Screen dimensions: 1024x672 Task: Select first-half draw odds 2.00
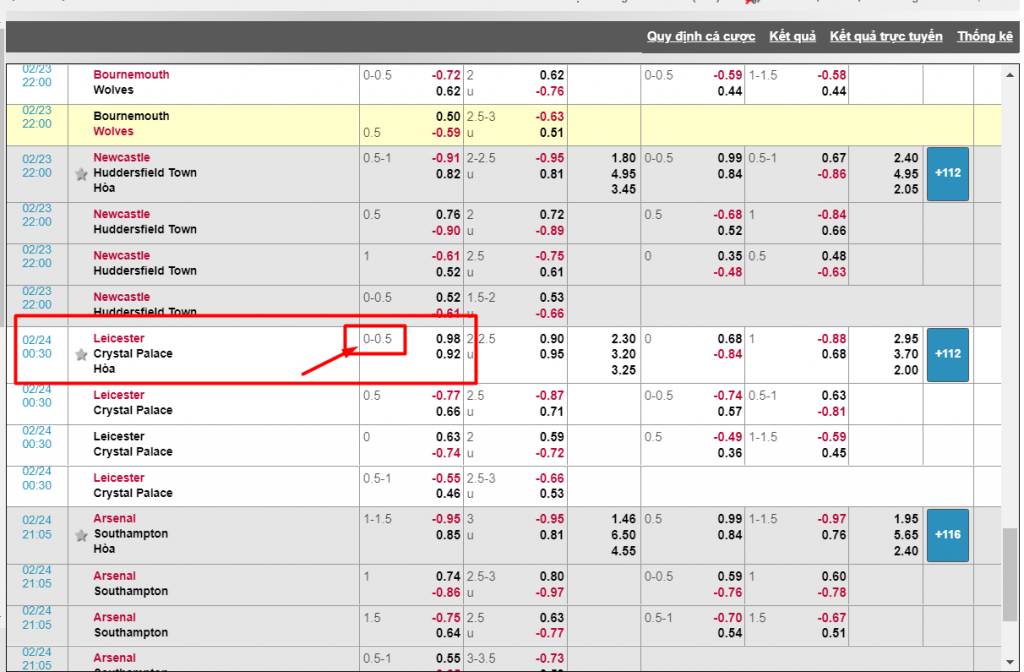tap(906, 370)
